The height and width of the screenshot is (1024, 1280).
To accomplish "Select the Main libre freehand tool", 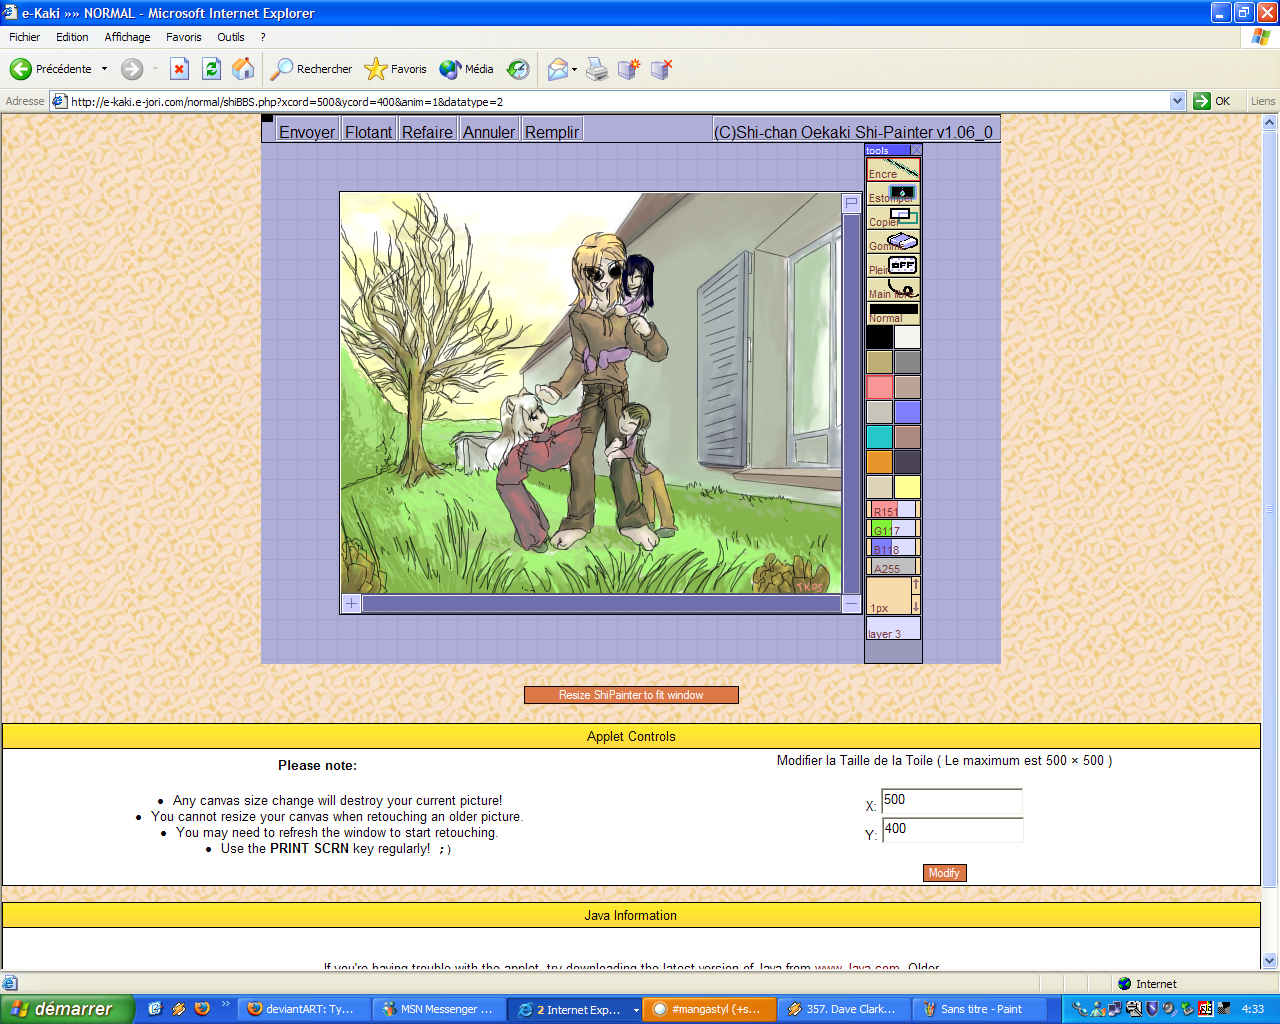I will point(893,289).
